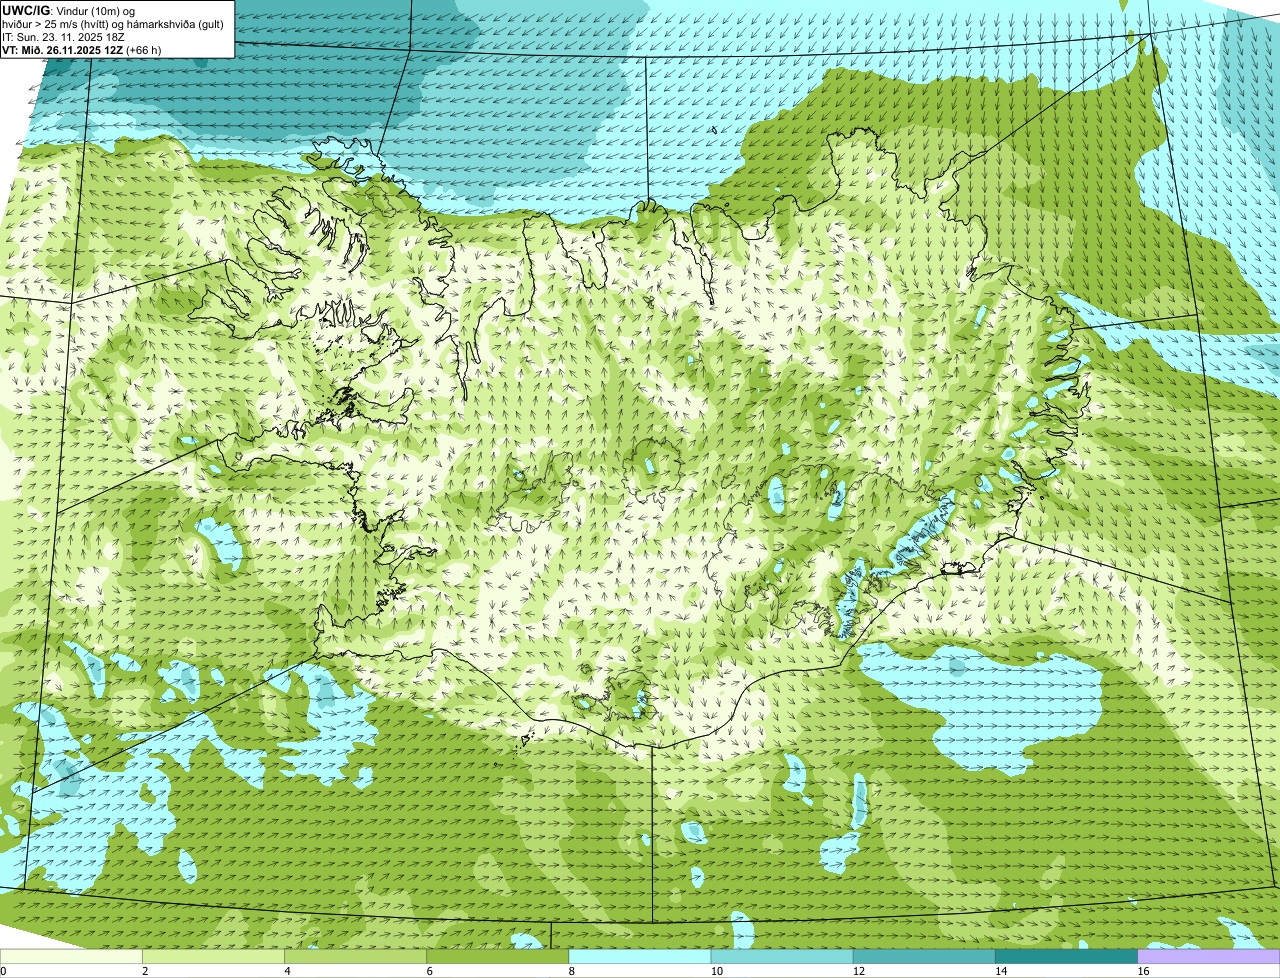Viewport: 1280px width, 978px height.
Task: Select the dark green 6–8 legend swatch
Action: [x=499, y=957]
